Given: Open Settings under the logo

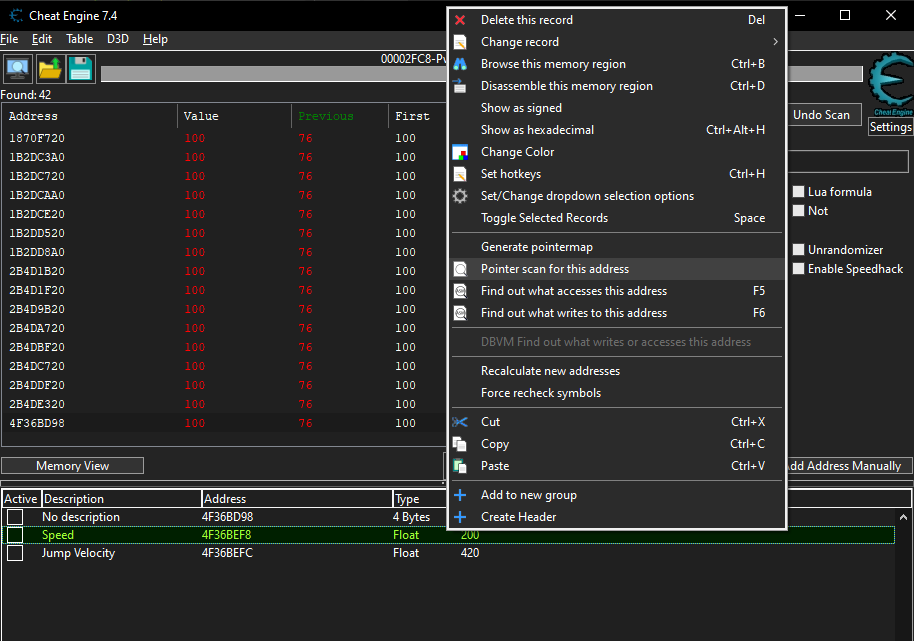Looking at the screenshot, I should [890, 127].
